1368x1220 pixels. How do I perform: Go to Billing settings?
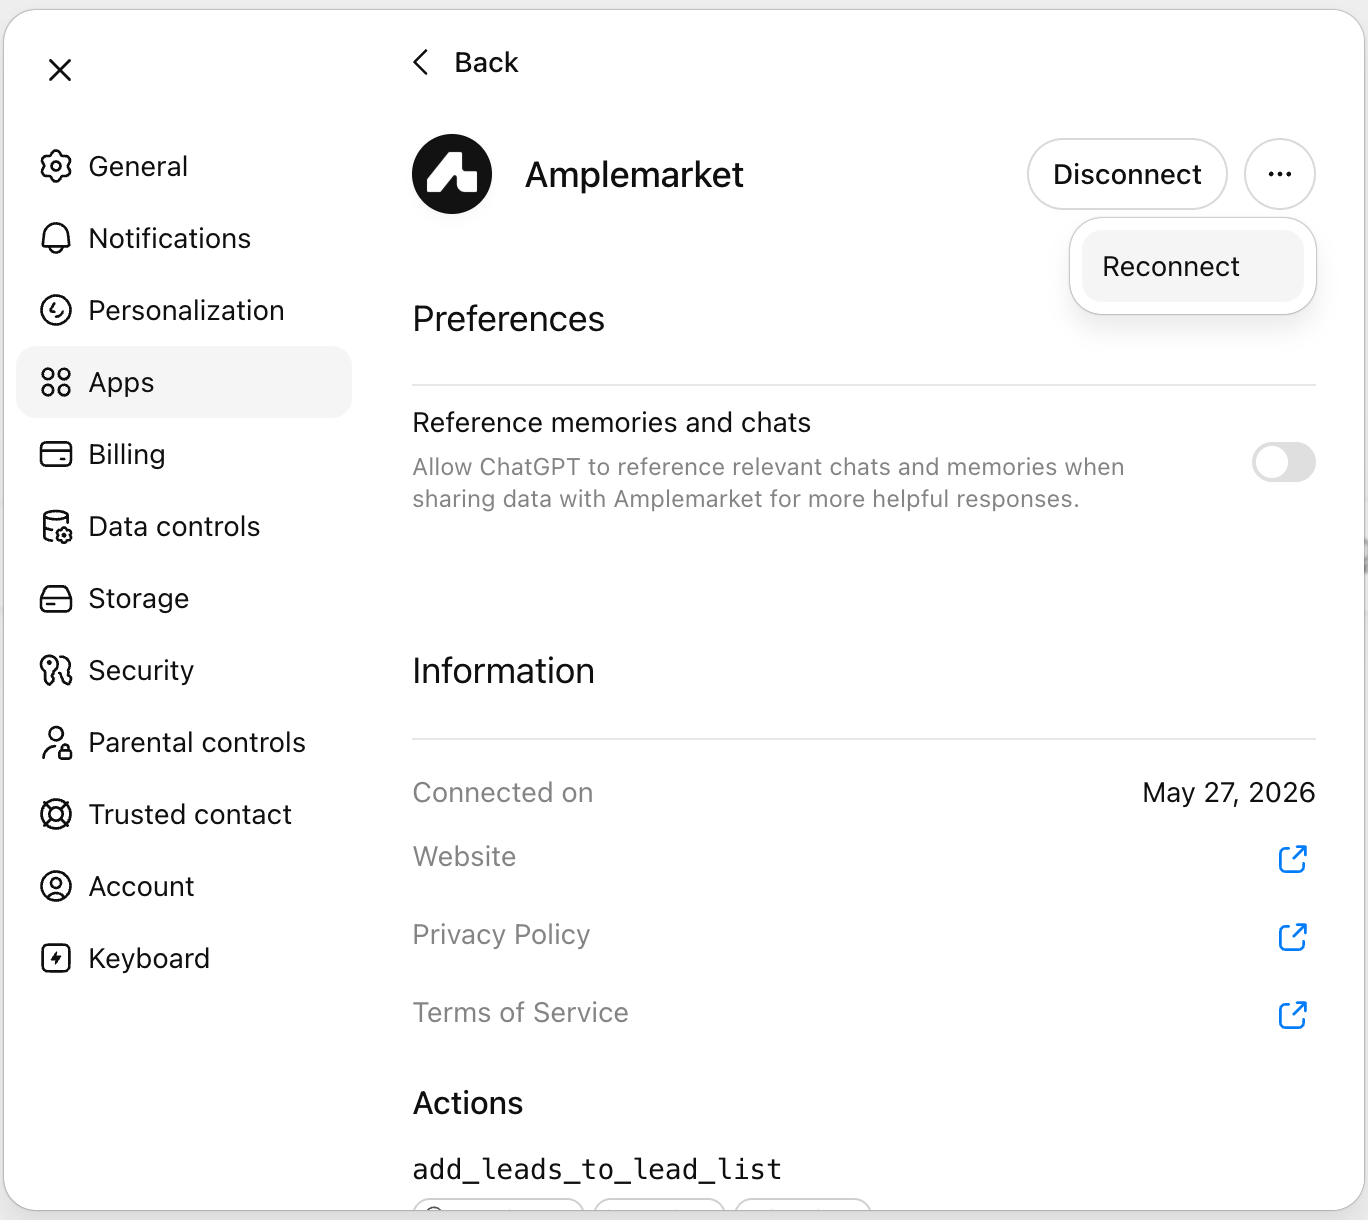(x=184, y=454)
